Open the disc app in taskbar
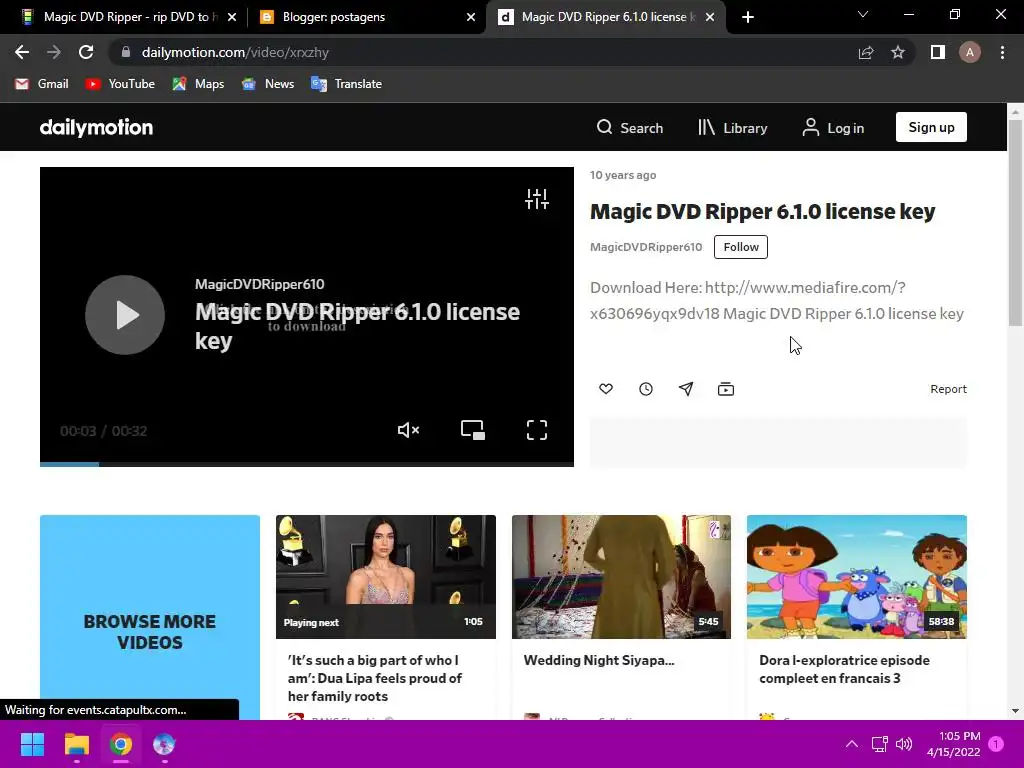The image size is (1024, 768). click(x=164, y=744)
